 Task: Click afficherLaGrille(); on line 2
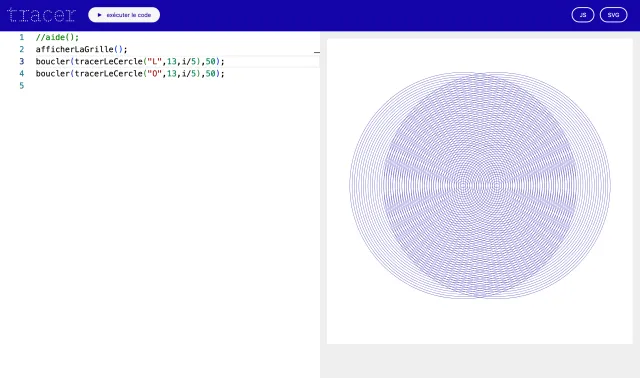[82, 49]
